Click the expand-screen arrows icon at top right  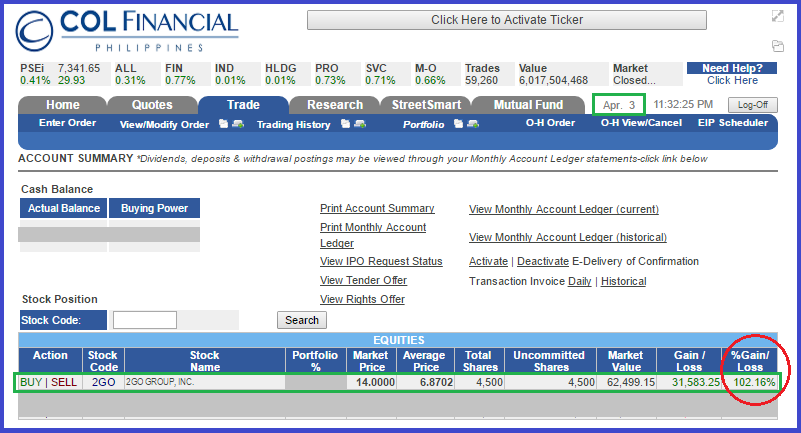point(778,16)
